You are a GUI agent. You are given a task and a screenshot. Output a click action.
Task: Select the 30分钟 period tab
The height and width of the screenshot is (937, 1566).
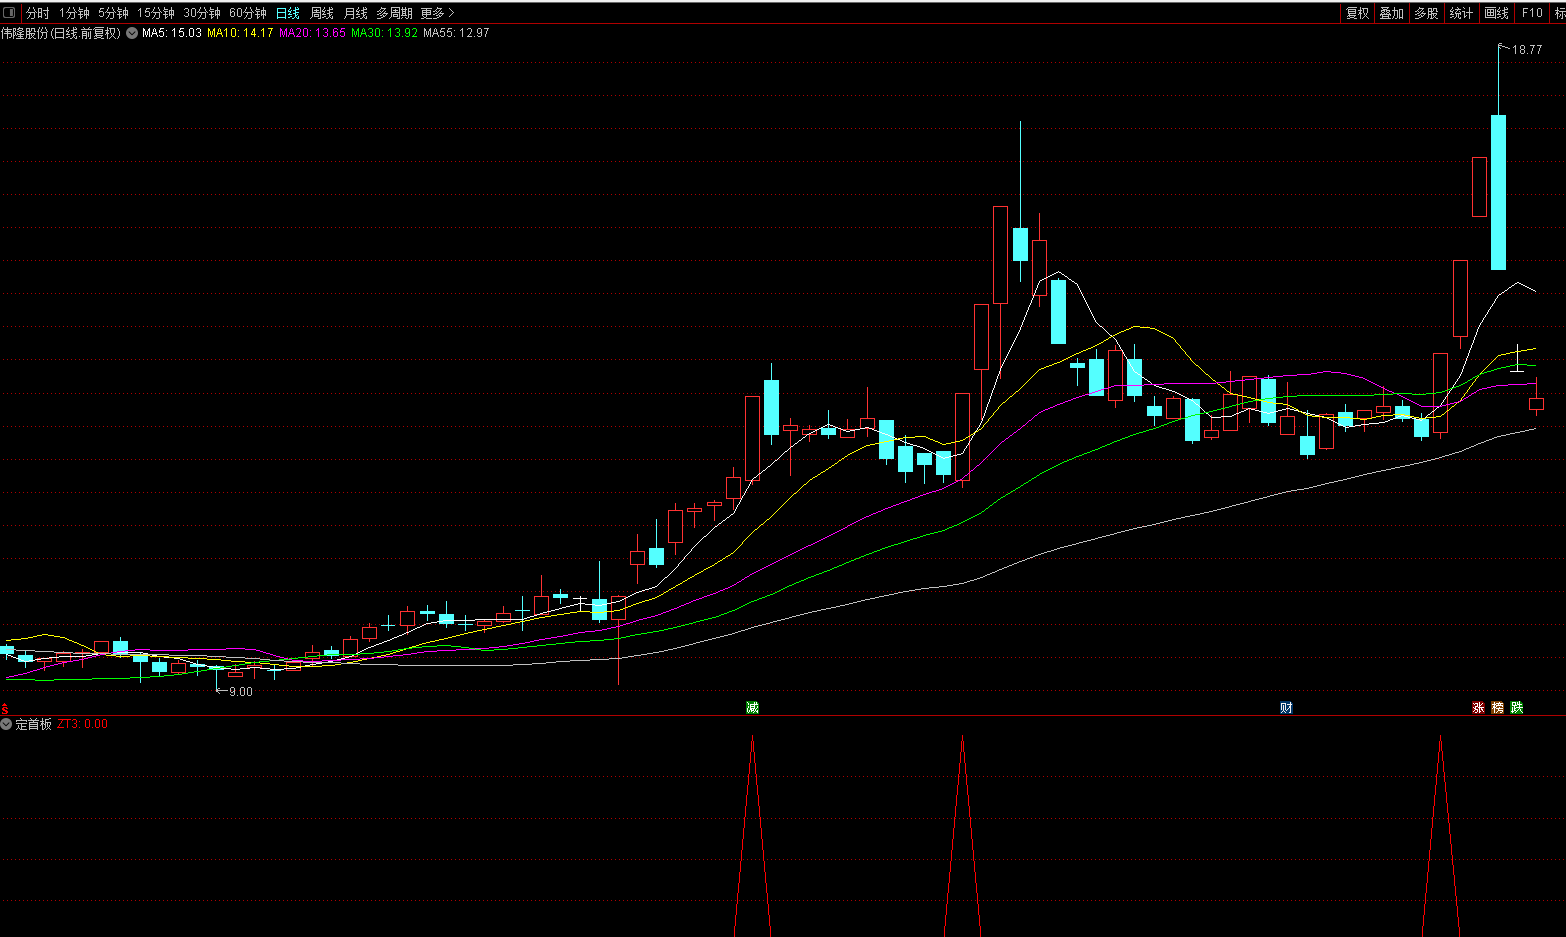(x=202, y=13)
